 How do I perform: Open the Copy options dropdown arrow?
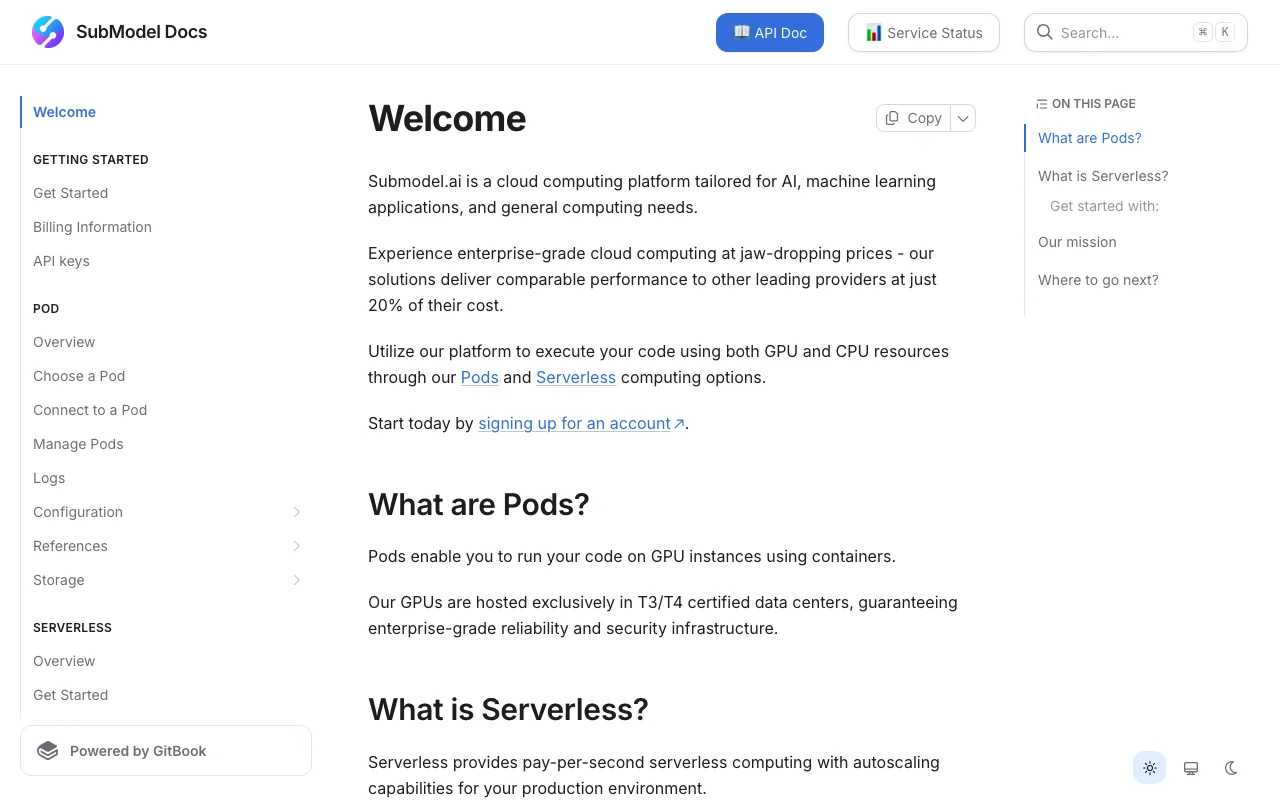click(x=963, y=118)
